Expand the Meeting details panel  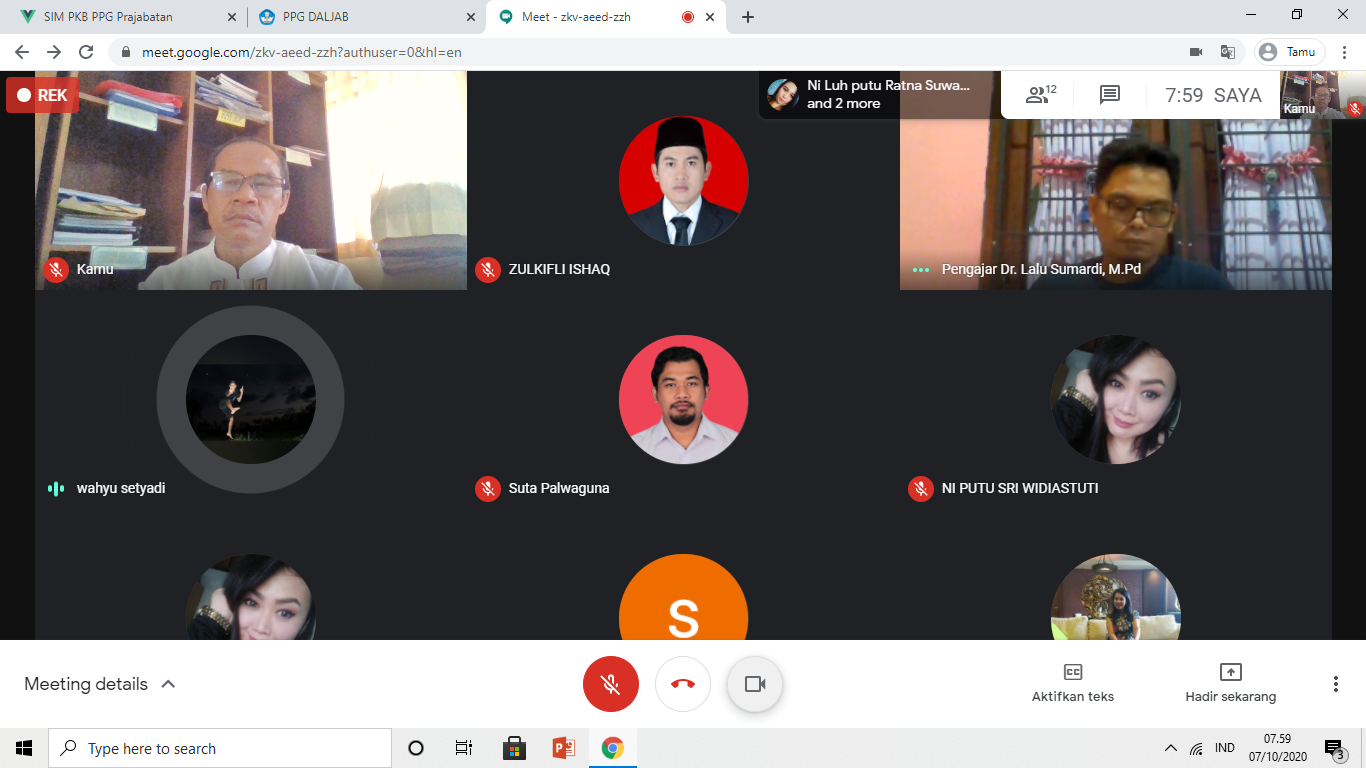(x=100, y=684)
